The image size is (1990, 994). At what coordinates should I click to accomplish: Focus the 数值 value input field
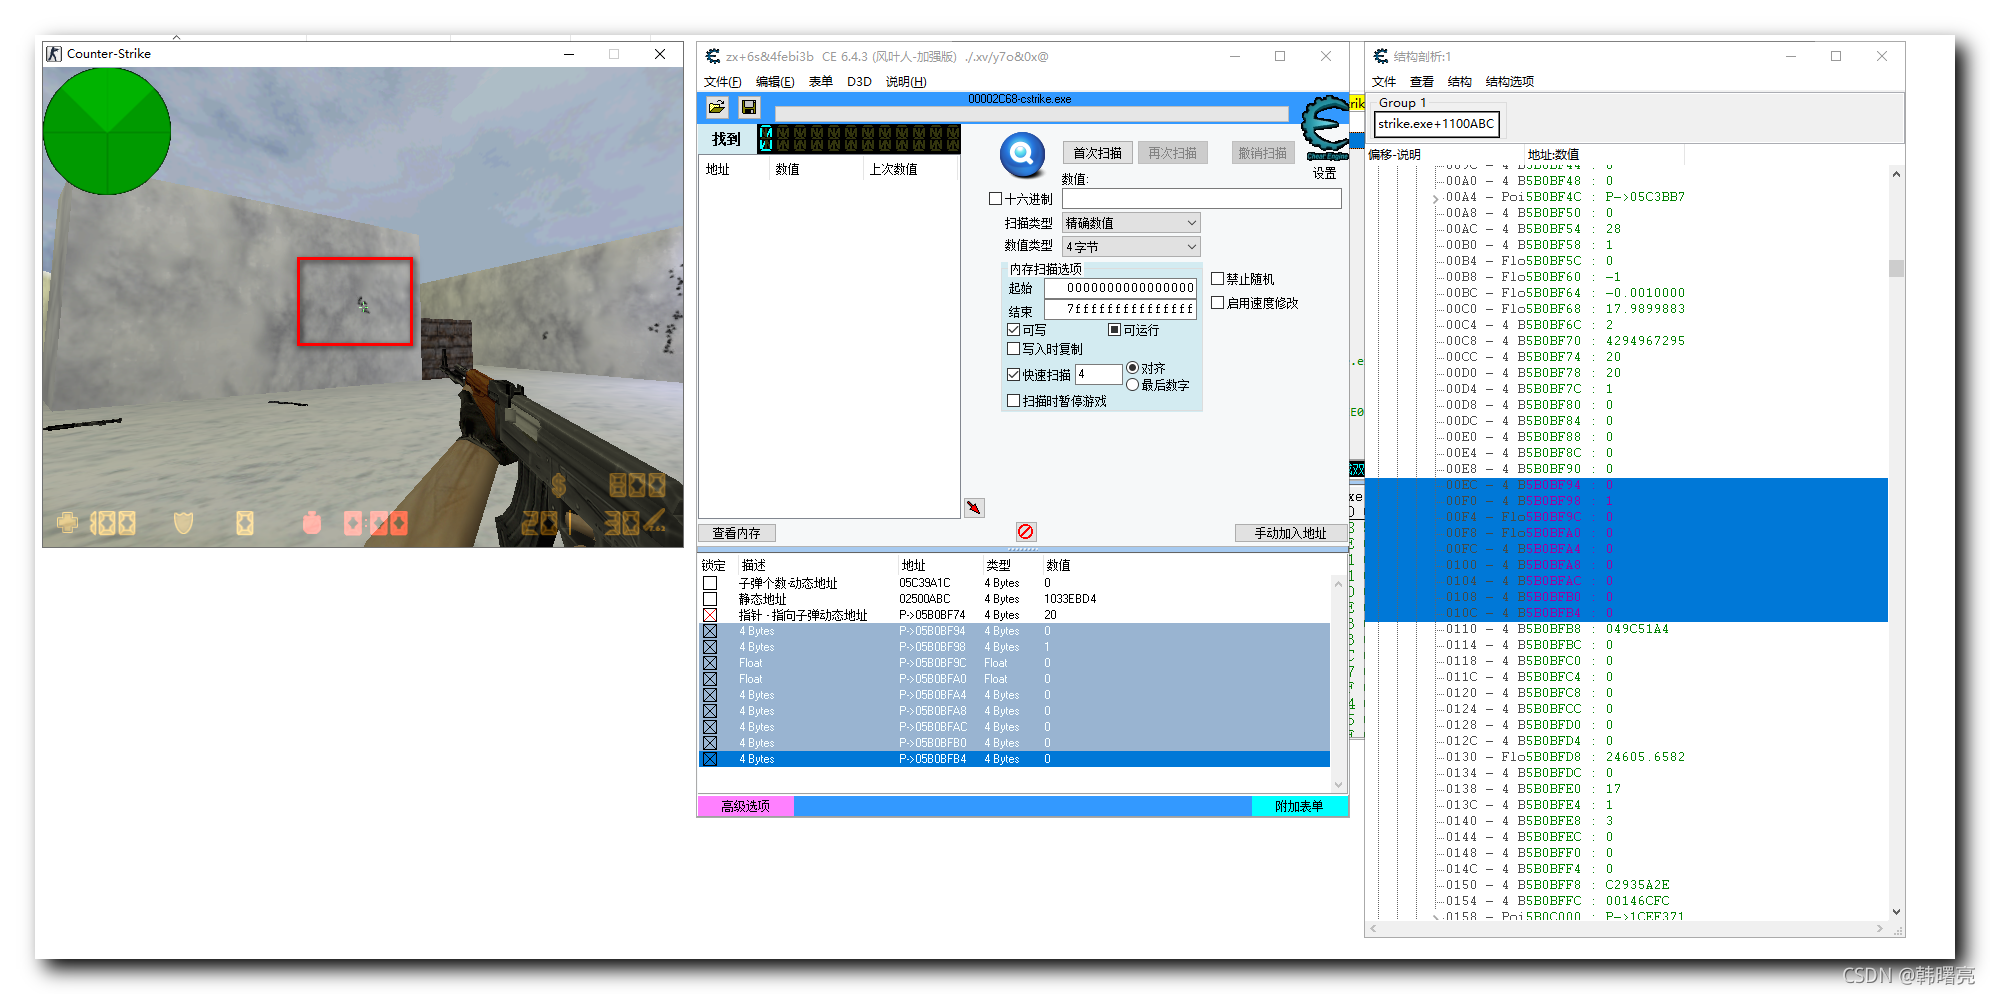(x=1201, y=199)
